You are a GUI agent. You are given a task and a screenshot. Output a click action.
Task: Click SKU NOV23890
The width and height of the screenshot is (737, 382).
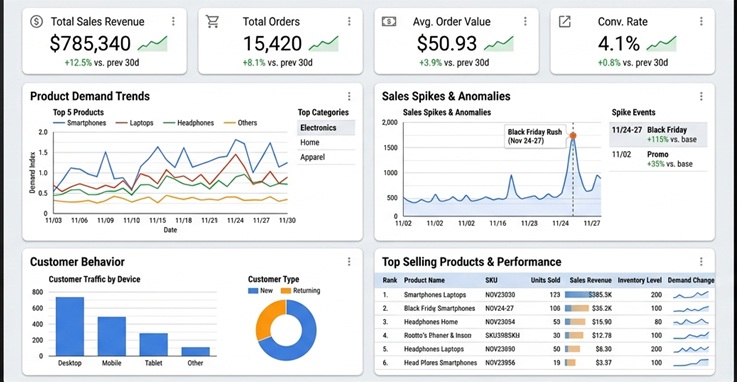500,349
